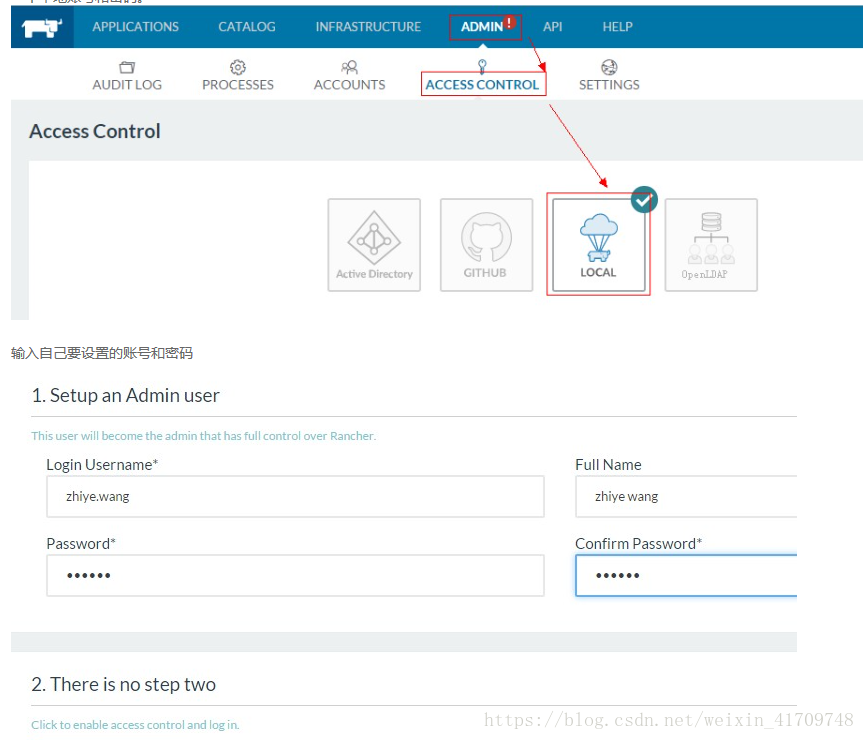The width and height of the screenshot is (865, 740).
Task: Click the Password field
Action: [295, 576]
